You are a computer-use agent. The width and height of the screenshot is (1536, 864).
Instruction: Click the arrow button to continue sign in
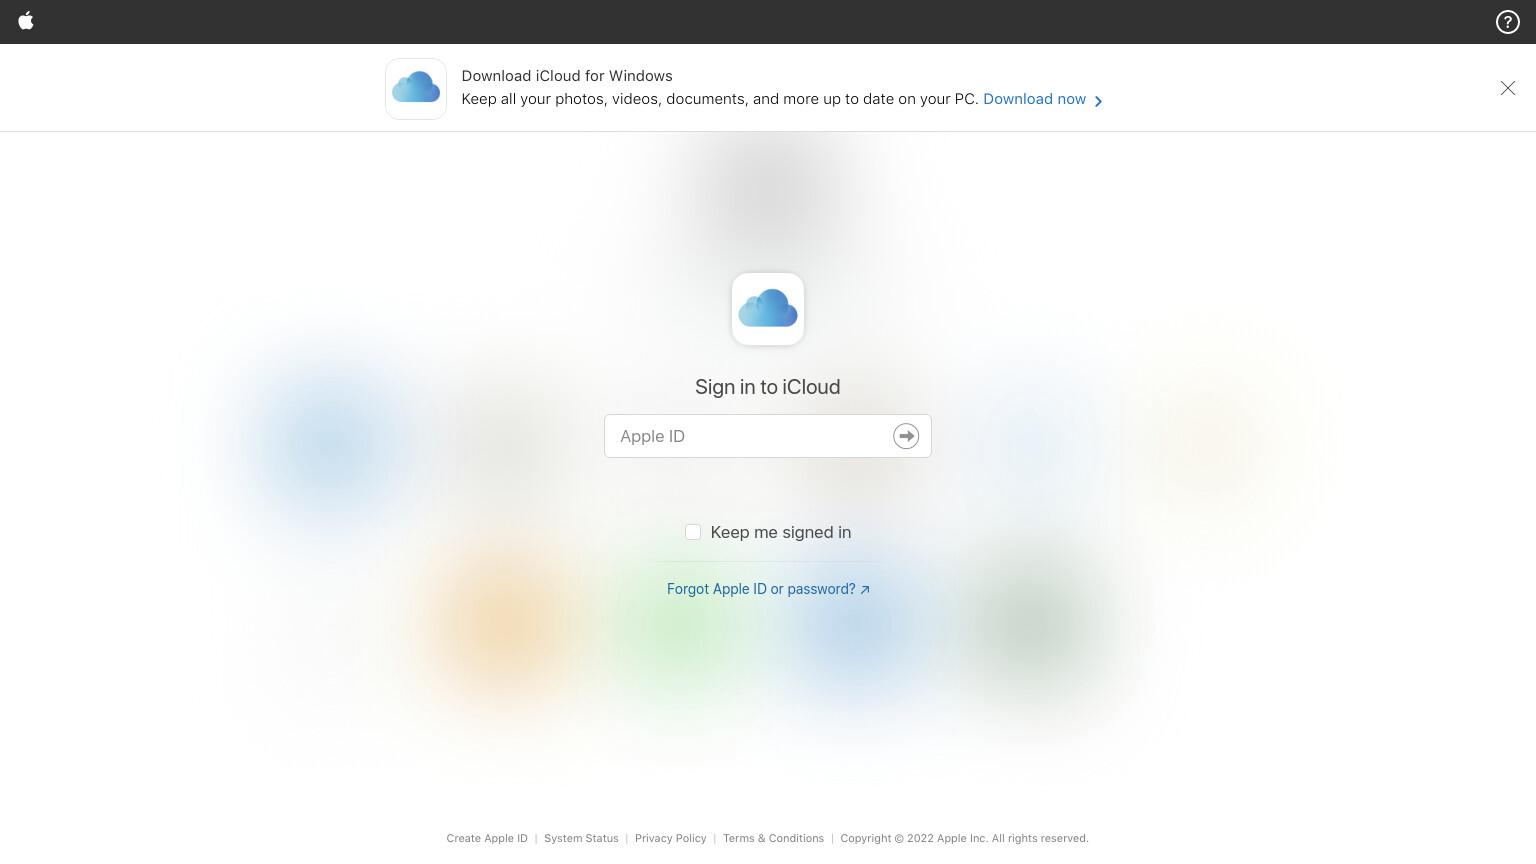tap(906, 436)
